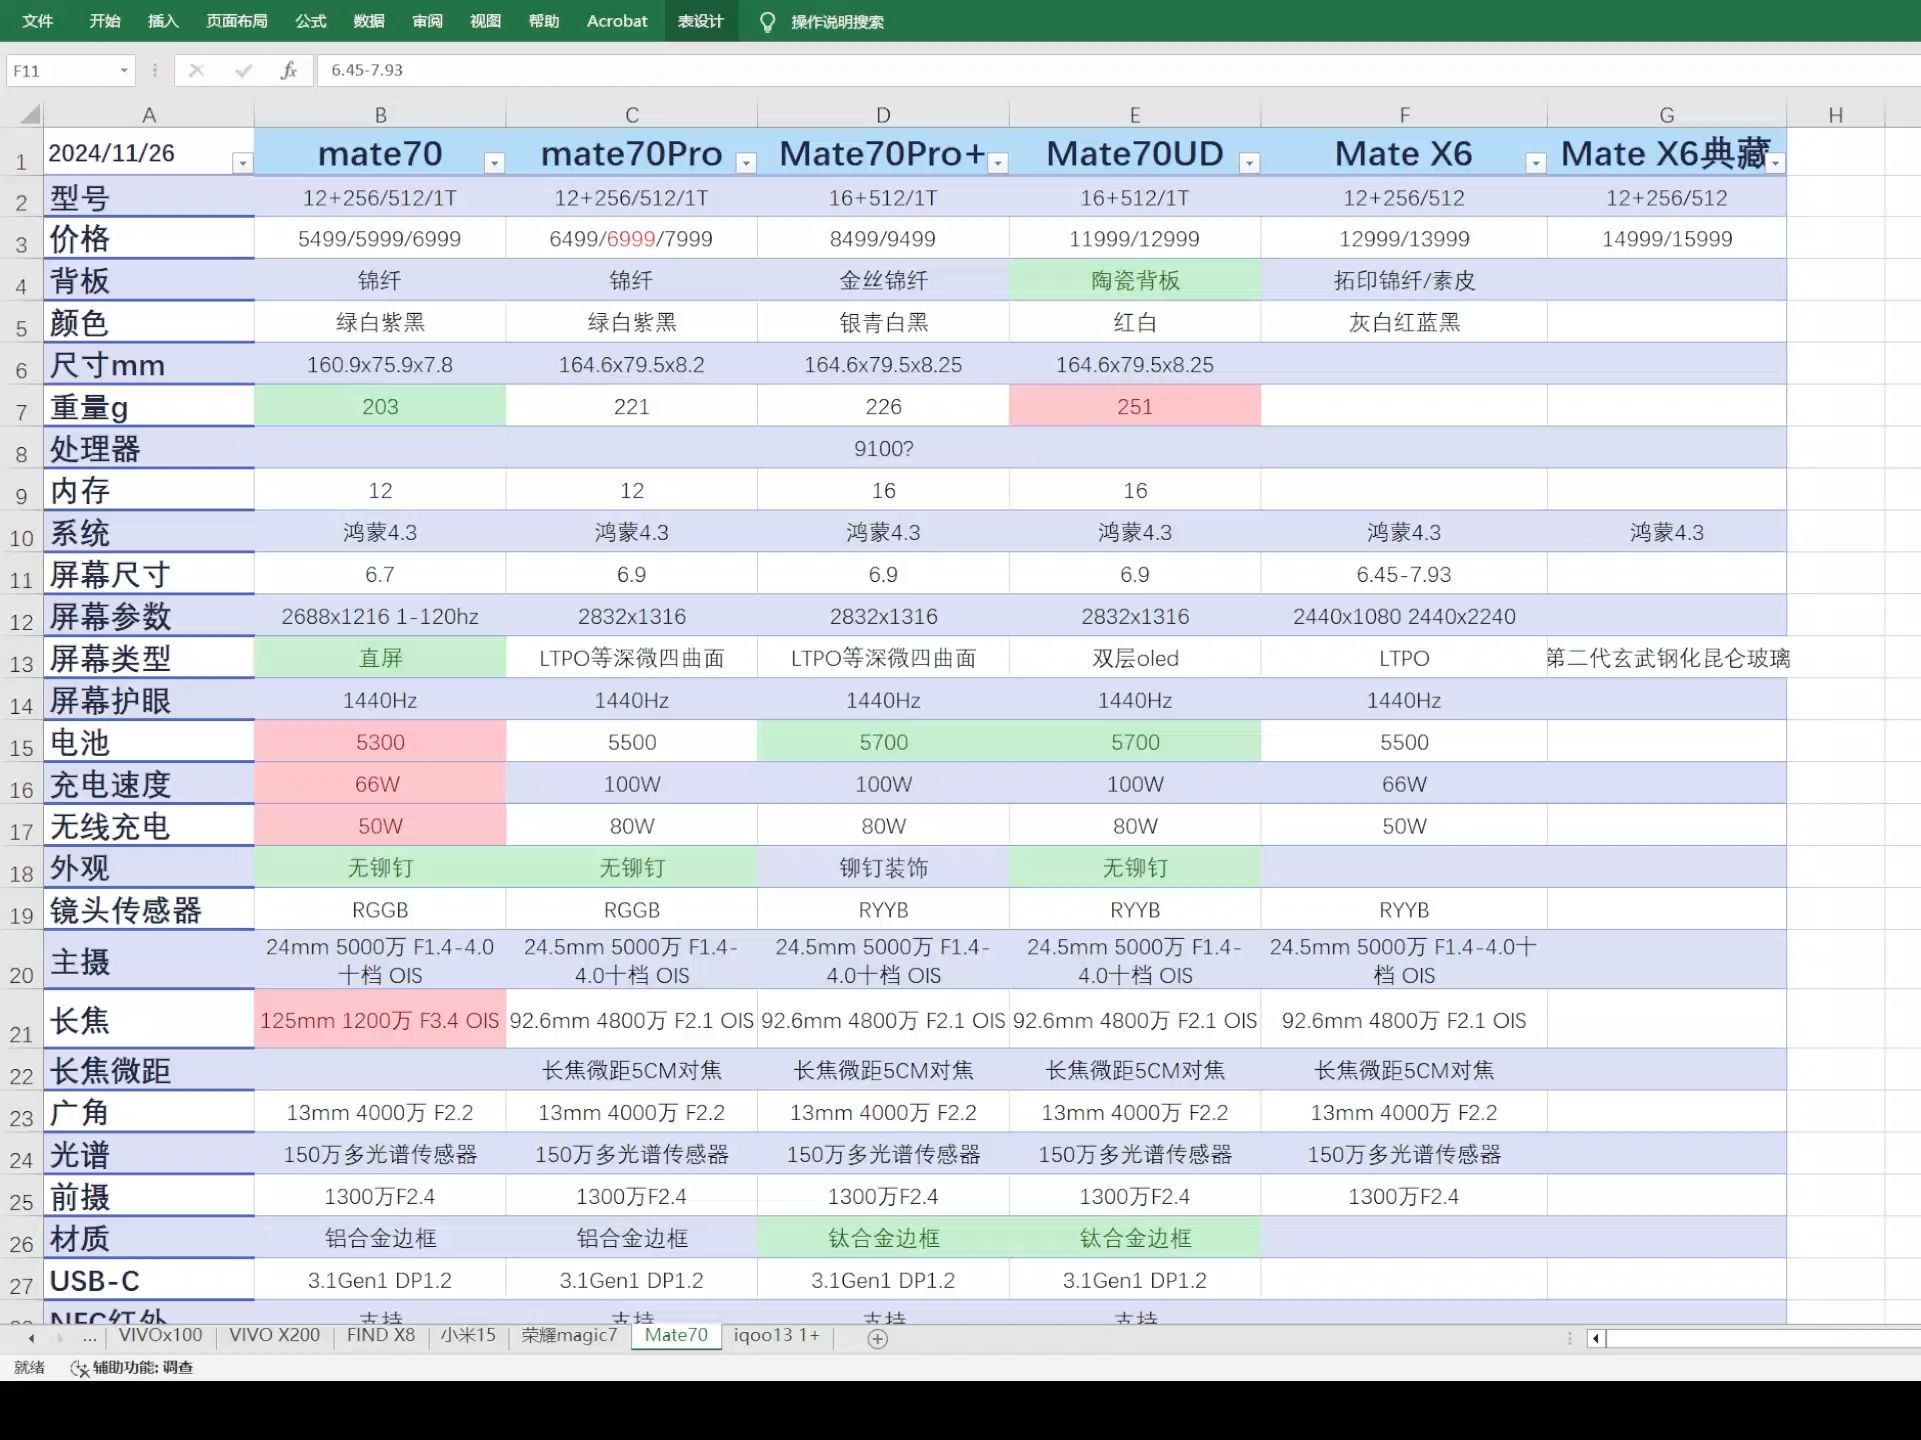The height and width of the screenshot is (1440, 1921).
Task: Open filter dropdown for 2024/11/26 column
Action: click(242, 163)
